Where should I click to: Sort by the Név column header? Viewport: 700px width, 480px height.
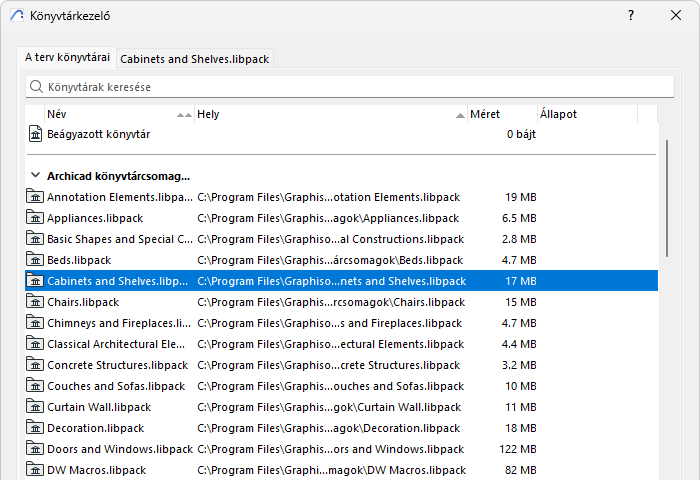(x=119, y=114)
